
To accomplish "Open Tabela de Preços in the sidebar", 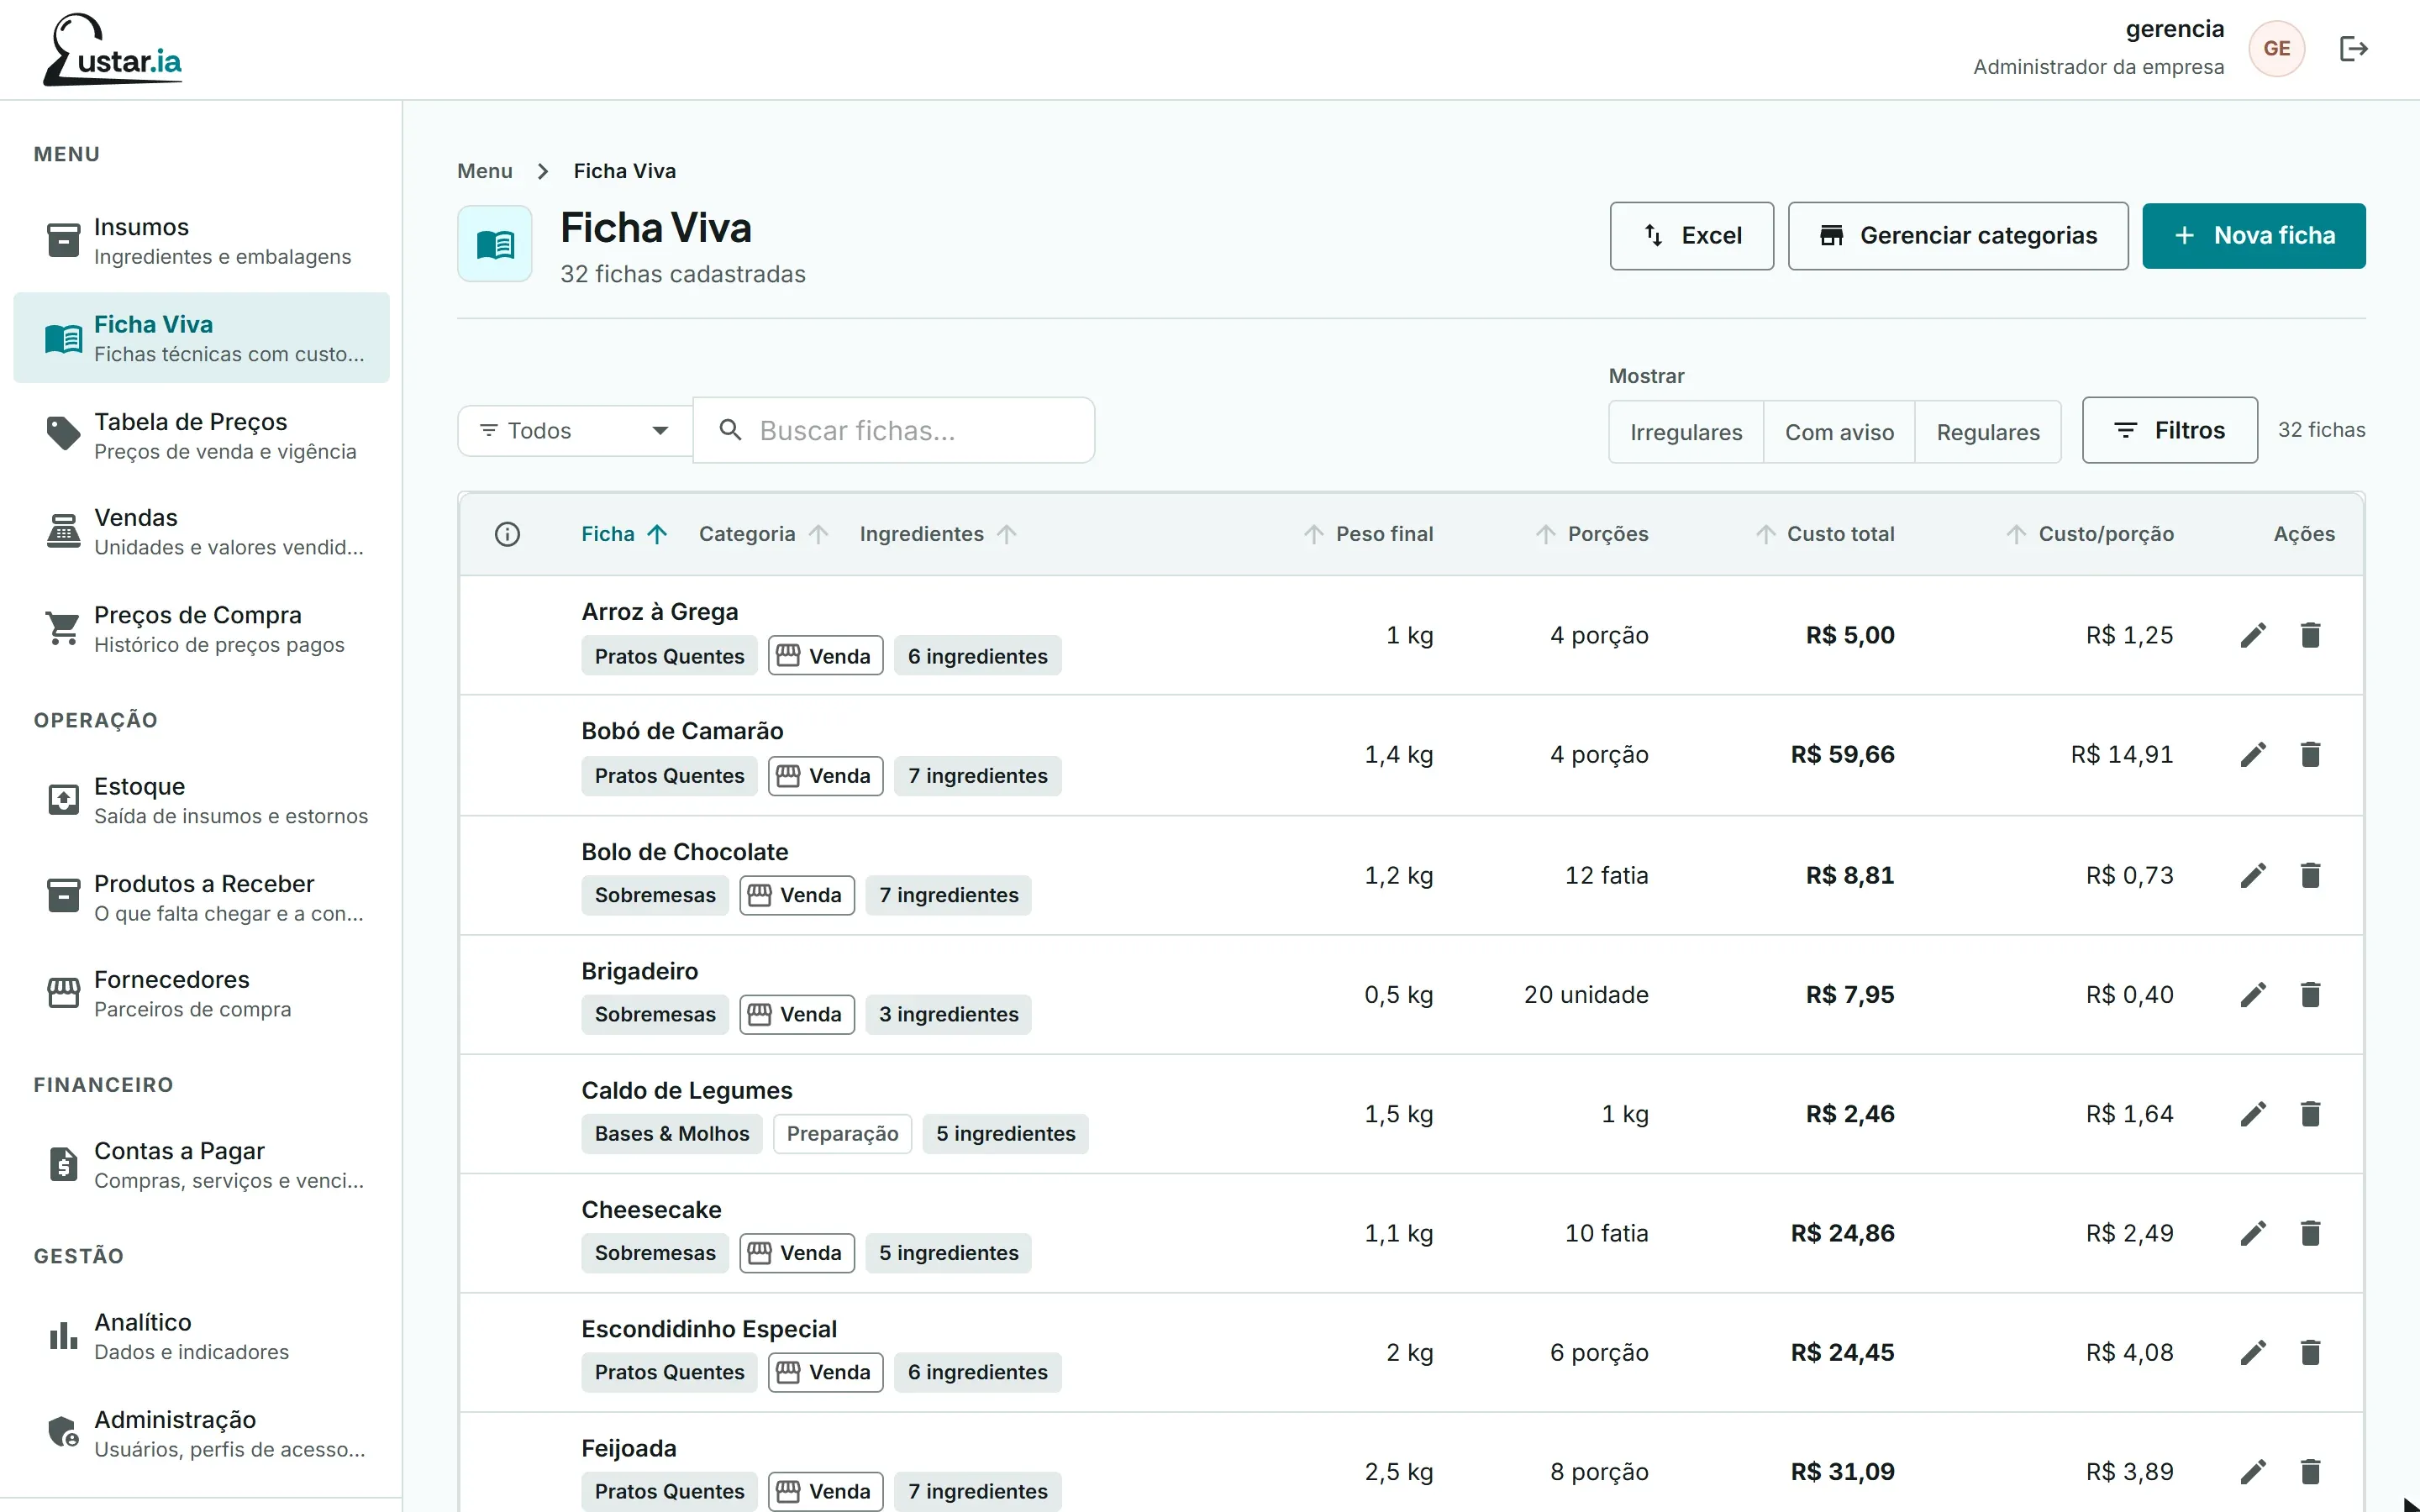I will point(201,436).
